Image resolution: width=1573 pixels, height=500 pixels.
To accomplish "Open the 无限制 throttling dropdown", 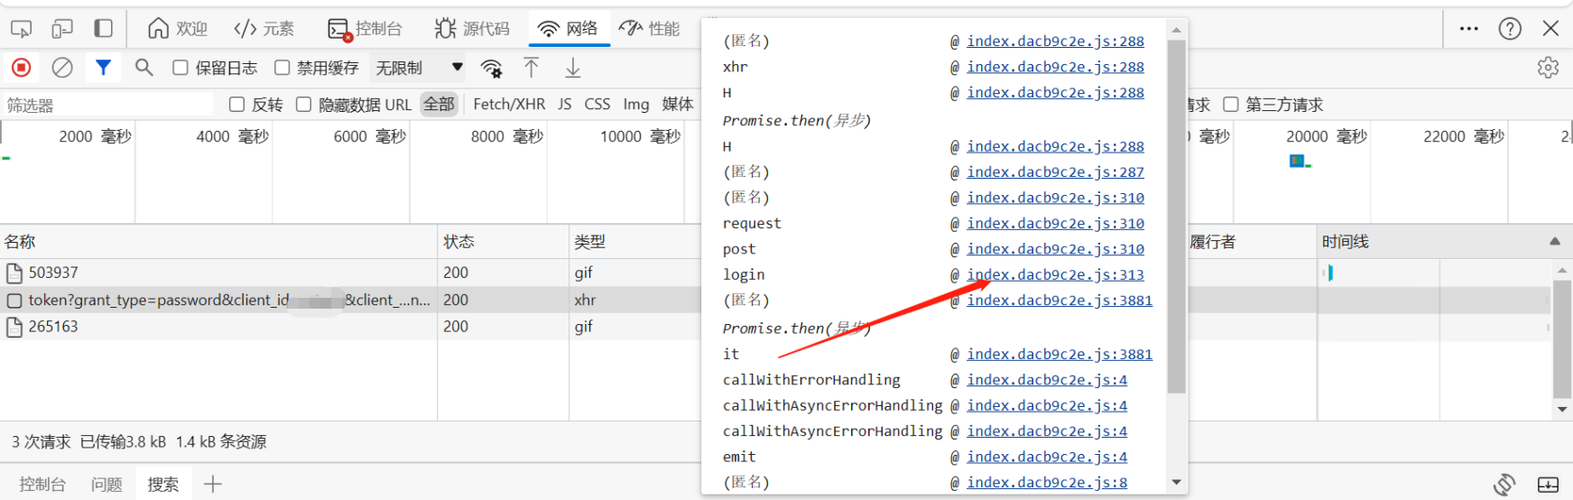I will click(x=419, y=68).
